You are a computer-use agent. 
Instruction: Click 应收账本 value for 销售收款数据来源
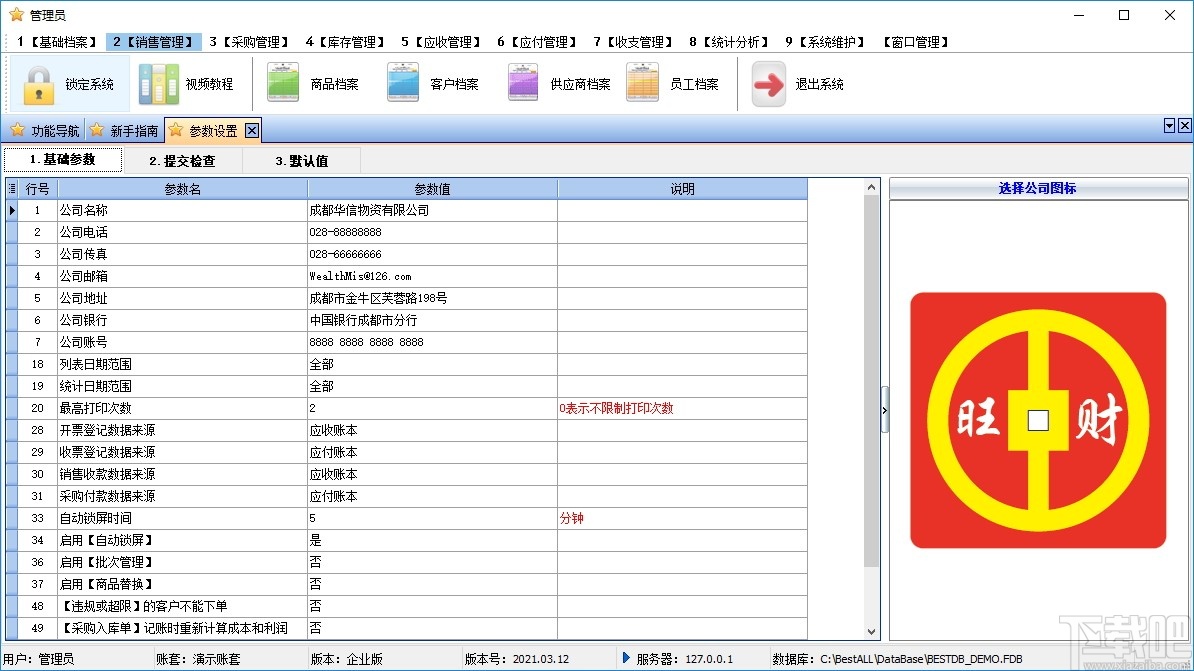click(433, 474)
